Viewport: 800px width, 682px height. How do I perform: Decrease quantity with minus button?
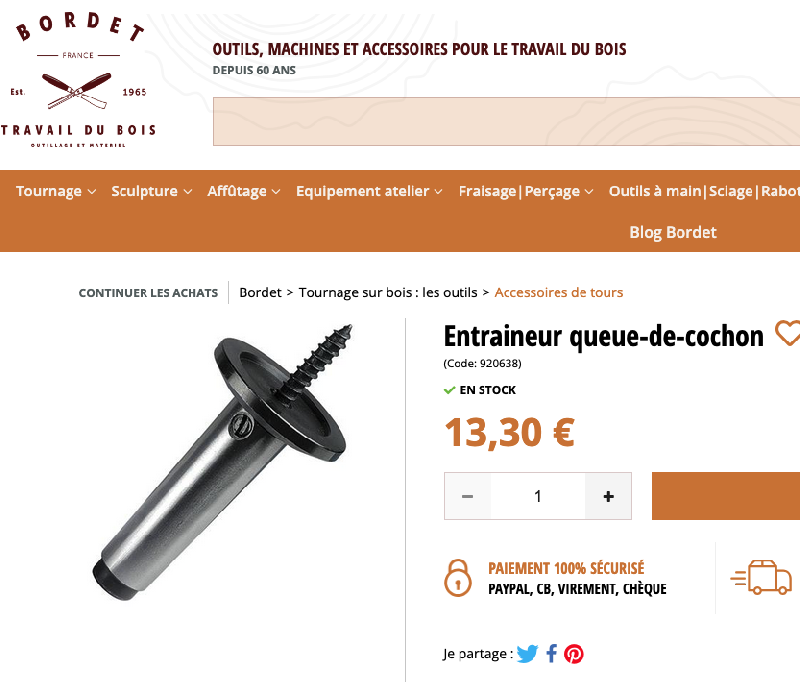467,496
